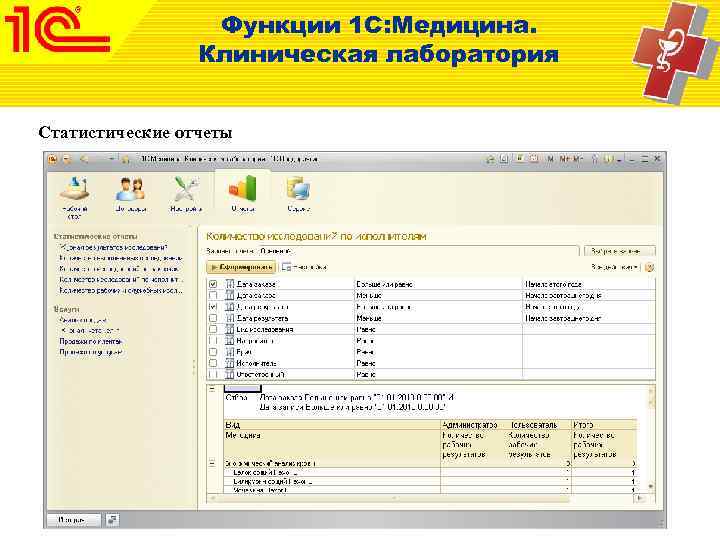The height and width of the screenshot is (540, 720).
Task: Open navigation history dropdown arrow in title bar
Action: tap(111, 159)
